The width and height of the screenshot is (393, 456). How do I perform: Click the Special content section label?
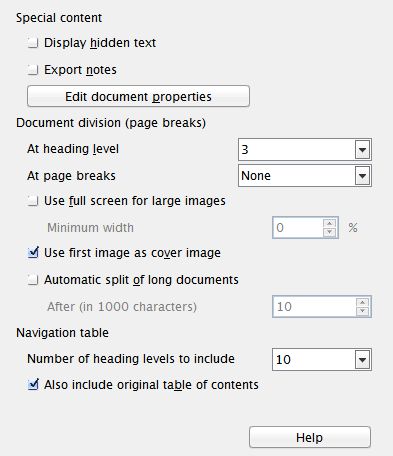[x=59, y=18]
